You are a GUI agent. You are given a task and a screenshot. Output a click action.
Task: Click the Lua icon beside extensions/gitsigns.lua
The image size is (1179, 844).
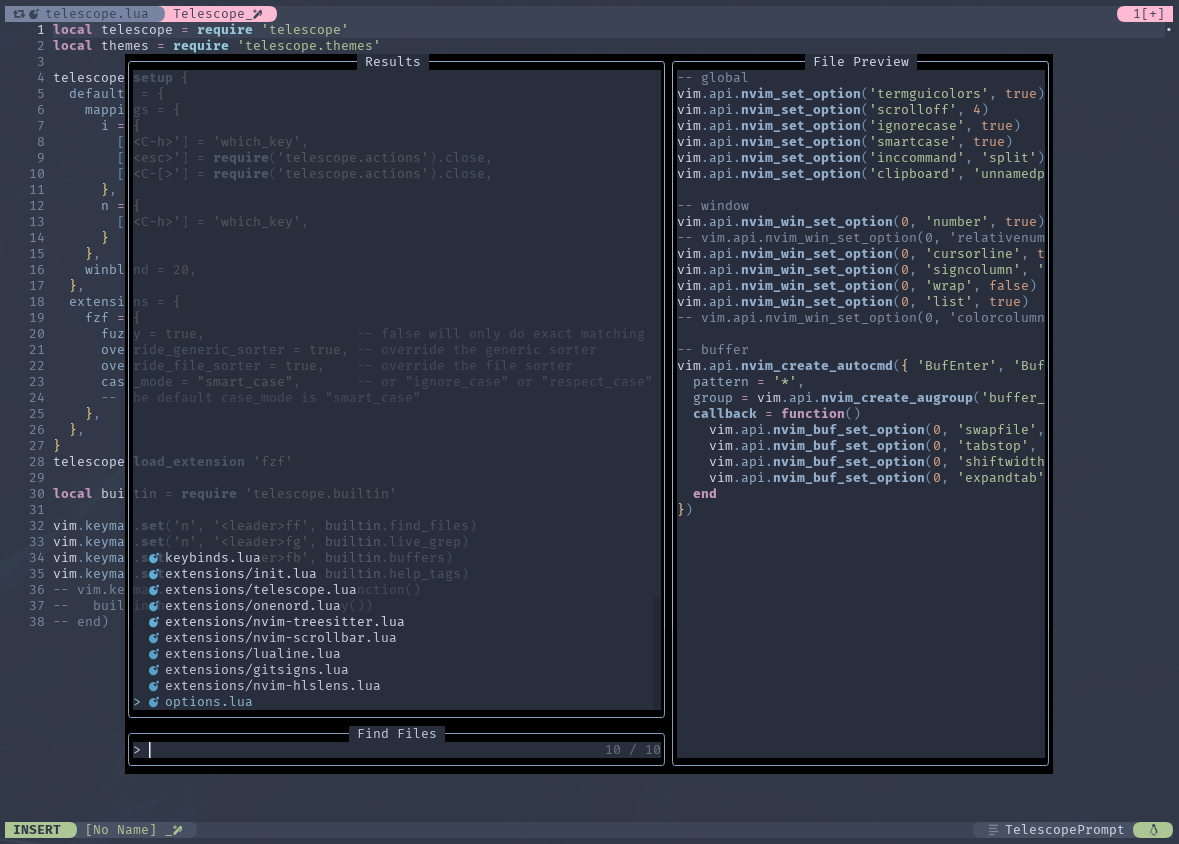(153, 669)
